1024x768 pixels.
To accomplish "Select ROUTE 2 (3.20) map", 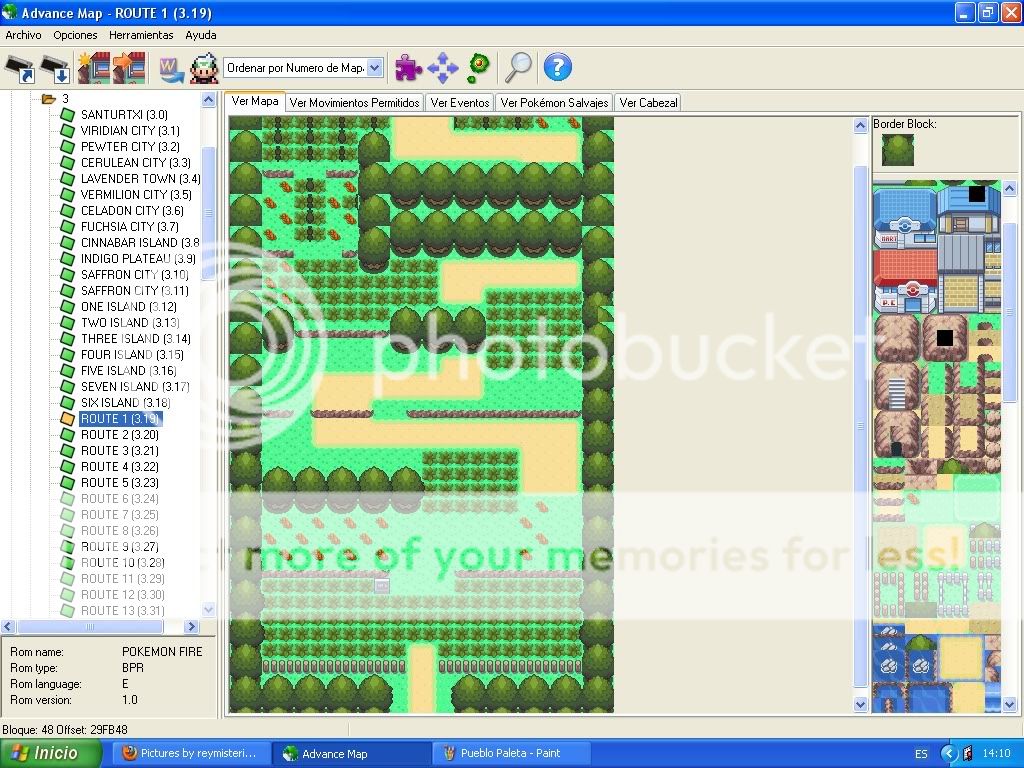I will pyautogui.click(x=120, y=435).
